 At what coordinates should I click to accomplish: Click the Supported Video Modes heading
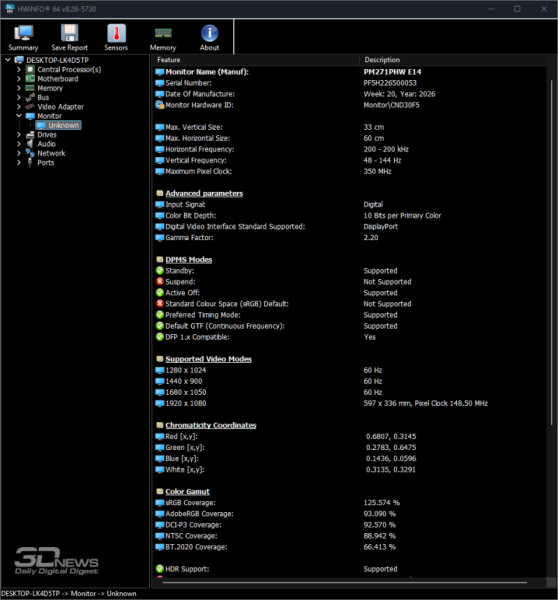tap(209, 359)
